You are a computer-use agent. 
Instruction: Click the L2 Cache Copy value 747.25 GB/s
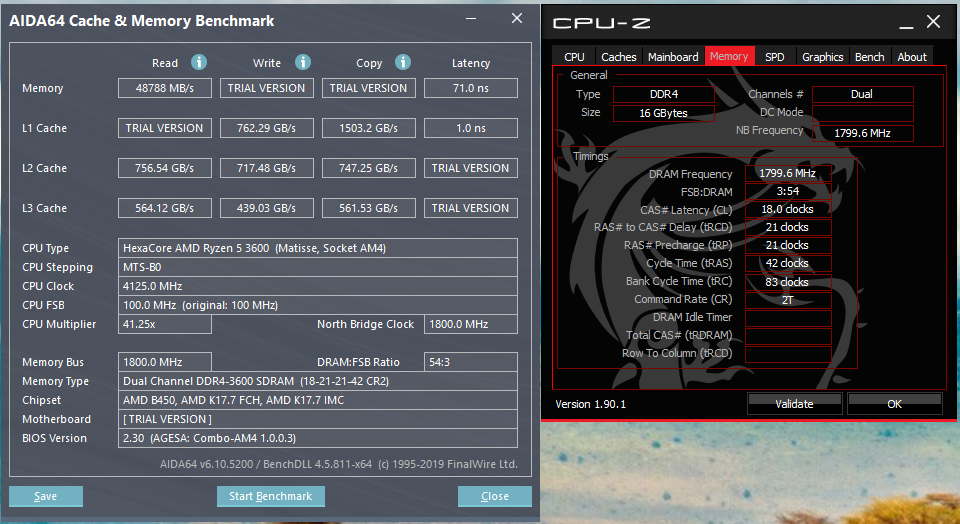[x=369, y=168]
